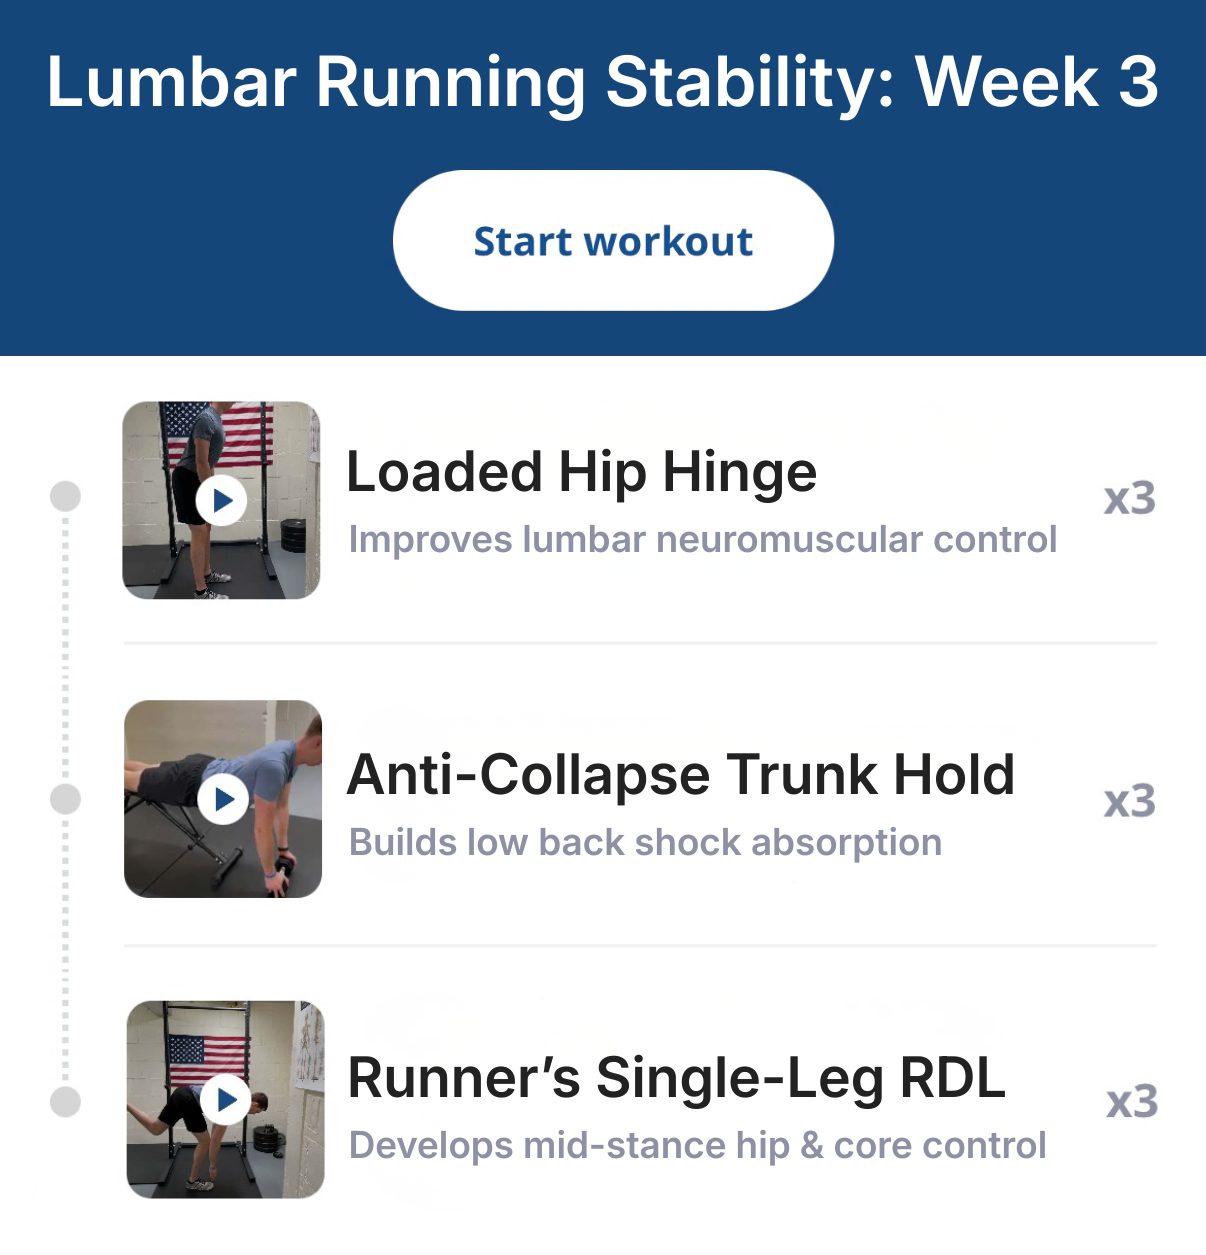Click the Loaded Hip Hinge thumbnail

point(221,500)
